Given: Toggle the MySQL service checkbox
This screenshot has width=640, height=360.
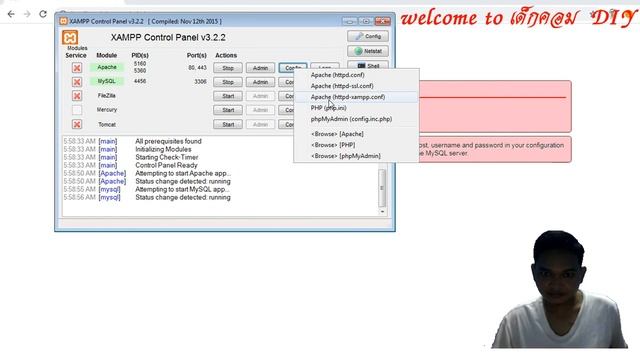Looking at the screenshot, I should (x=77, y=82).
